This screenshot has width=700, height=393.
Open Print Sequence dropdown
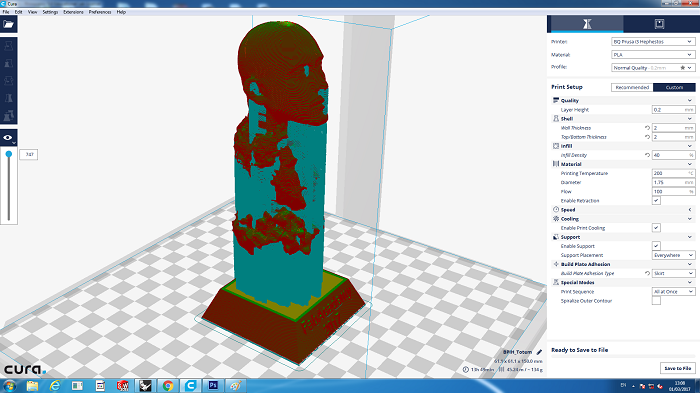point(673,292)
